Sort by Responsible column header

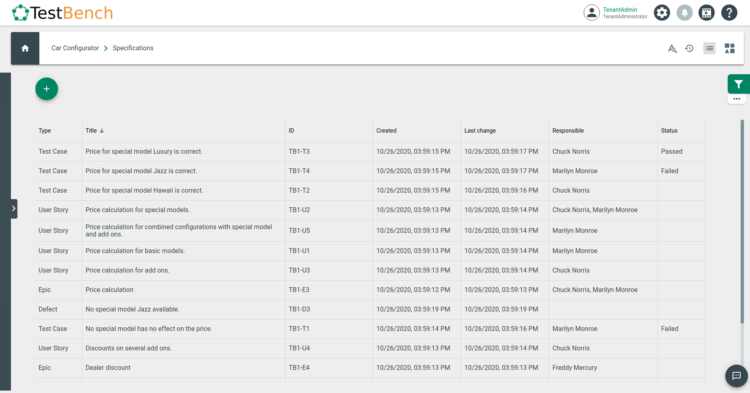(x=568, y=131)
